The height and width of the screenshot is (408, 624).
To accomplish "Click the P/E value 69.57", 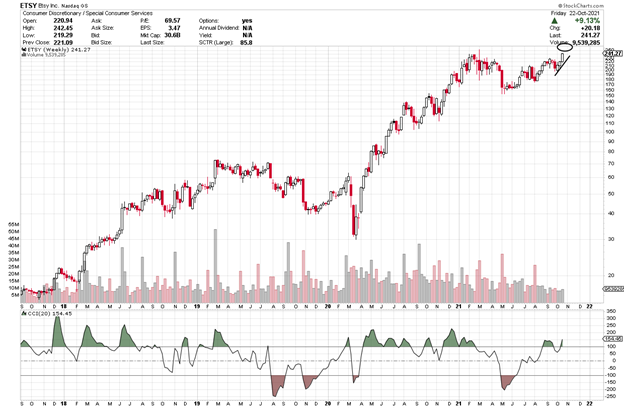I will point(172,21).
